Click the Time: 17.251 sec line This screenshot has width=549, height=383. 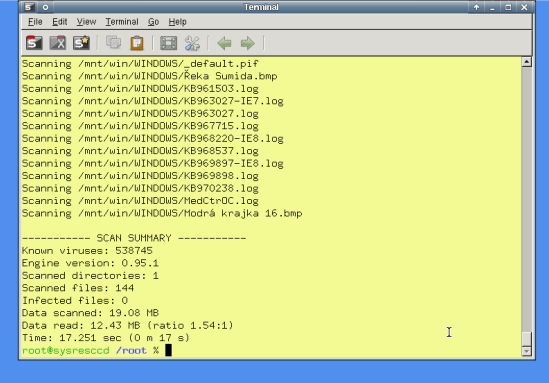click(106, 338)
